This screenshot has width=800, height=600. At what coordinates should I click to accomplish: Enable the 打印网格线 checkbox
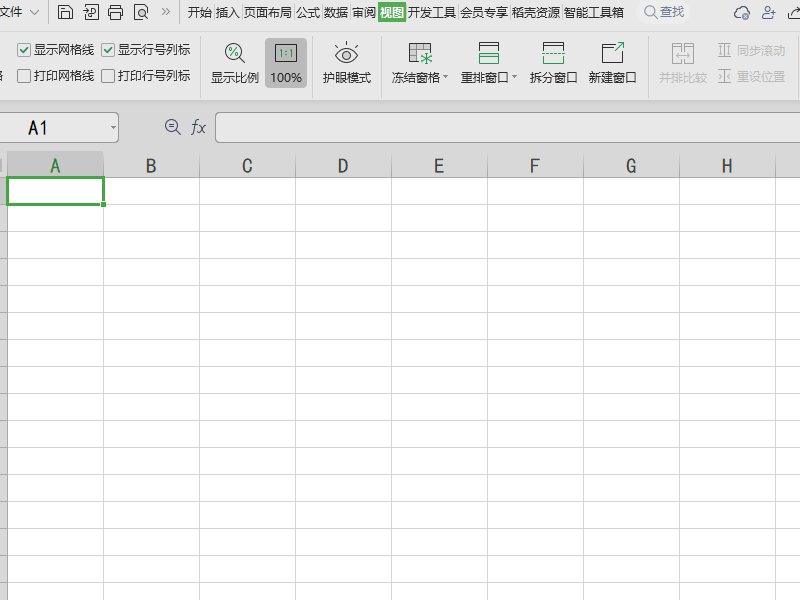(25, 75)
